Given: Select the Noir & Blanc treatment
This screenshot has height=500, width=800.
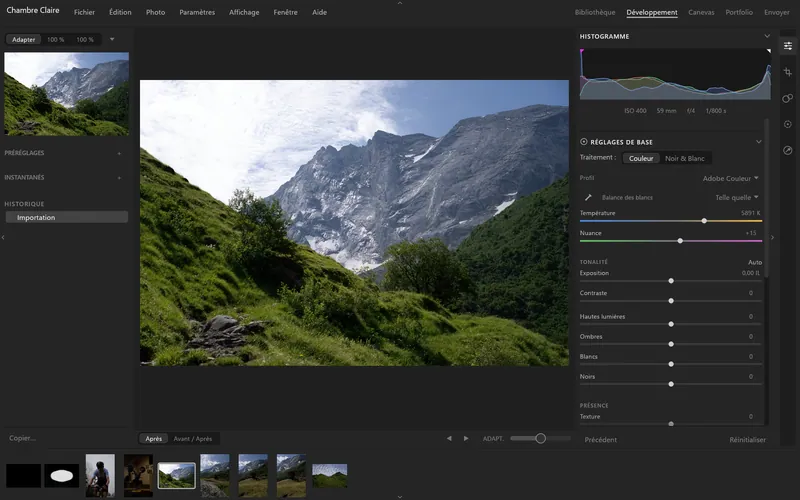Looking at the screenshot, I should [685, 158].
